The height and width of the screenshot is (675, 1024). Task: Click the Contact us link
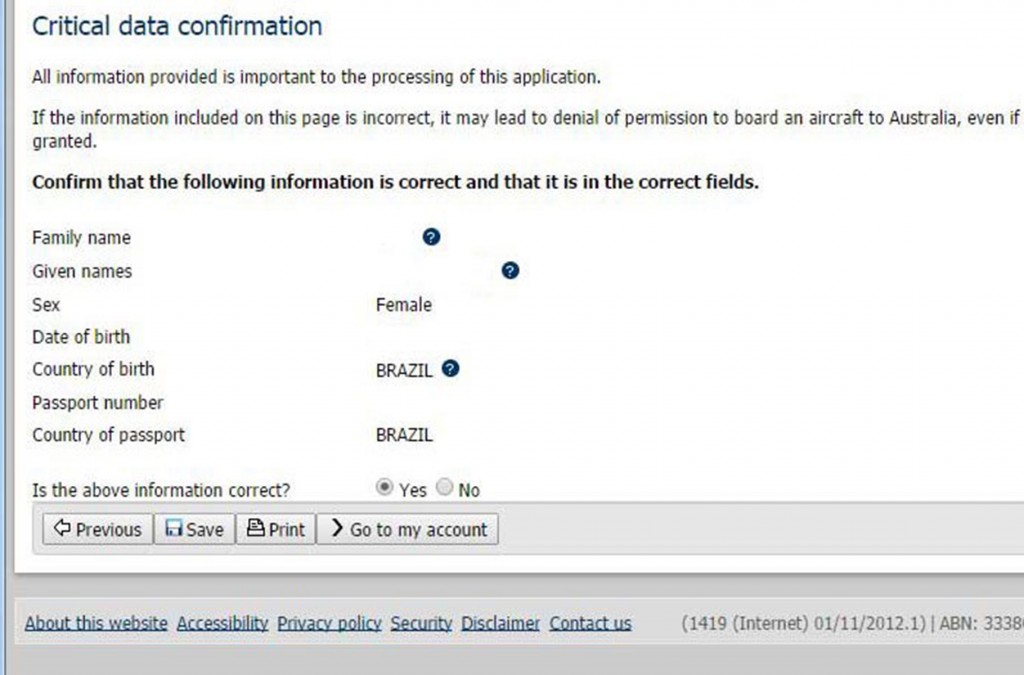590,623
